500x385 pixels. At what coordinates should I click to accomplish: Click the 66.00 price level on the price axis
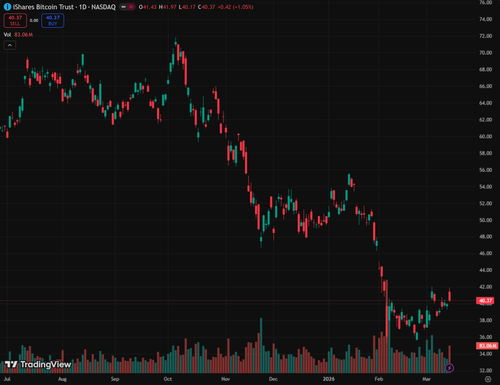pyautogui.click(x=485, y=86)
